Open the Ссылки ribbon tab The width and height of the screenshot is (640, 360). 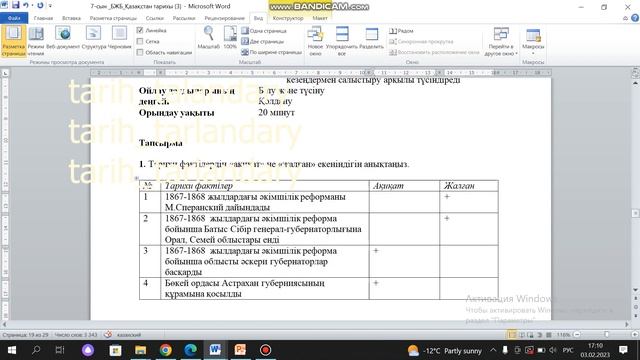coord(154,18)
